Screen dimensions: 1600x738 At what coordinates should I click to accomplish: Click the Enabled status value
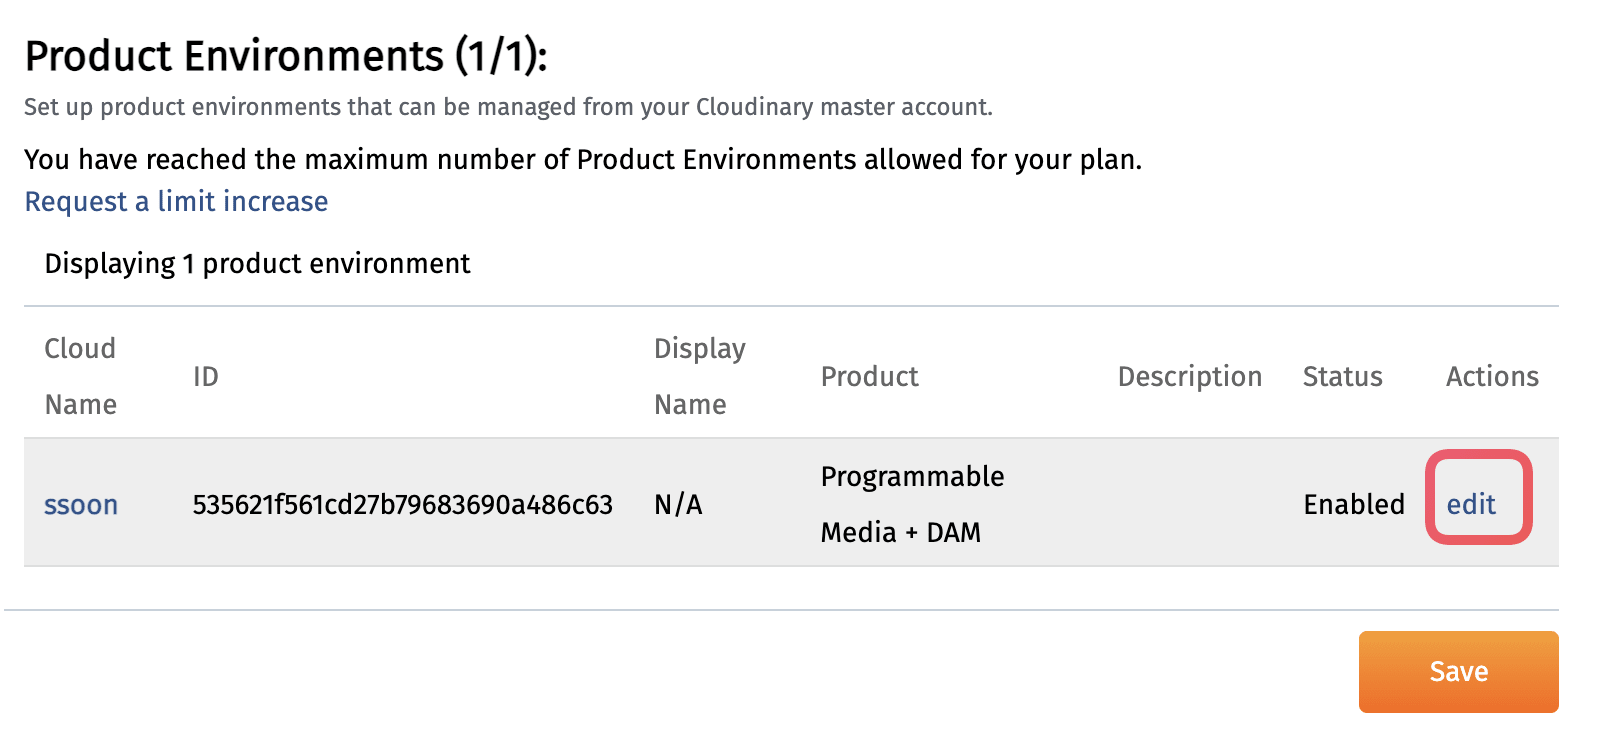(x=1354, y=505)
